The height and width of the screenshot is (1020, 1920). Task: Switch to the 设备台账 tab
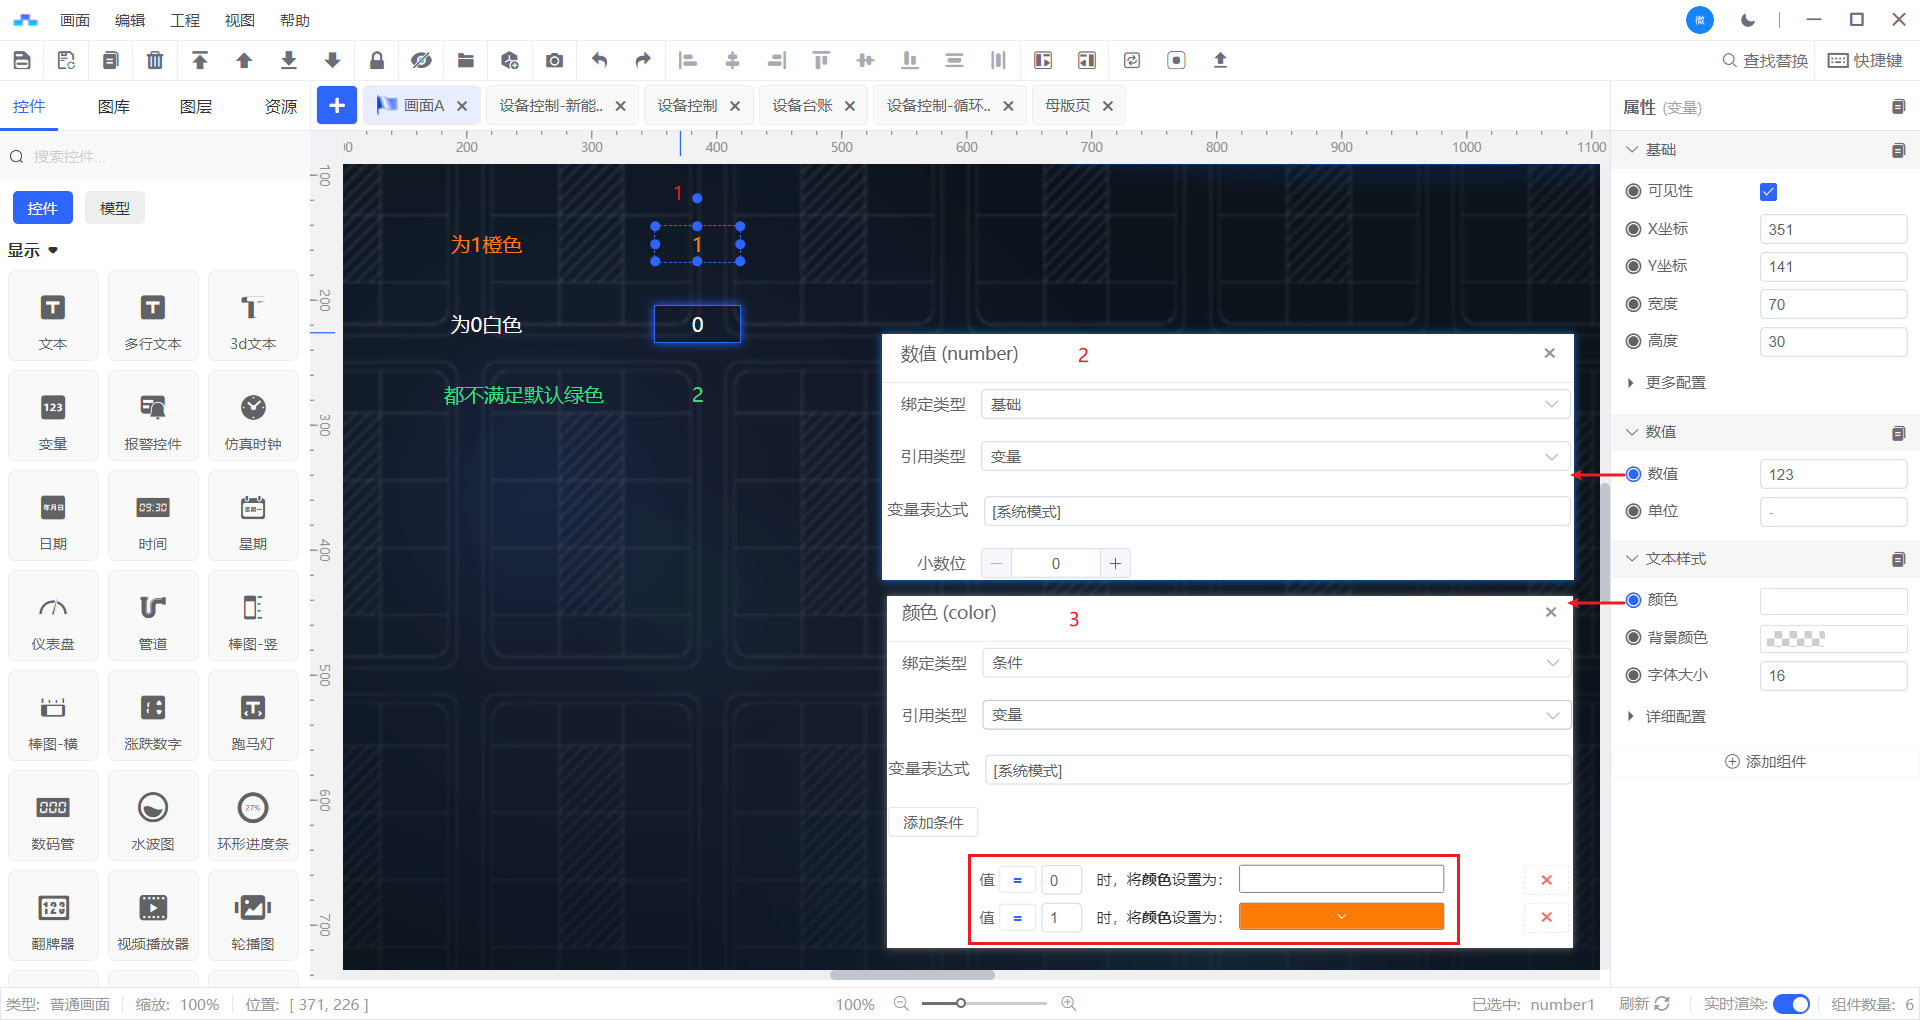pos(802,106)
